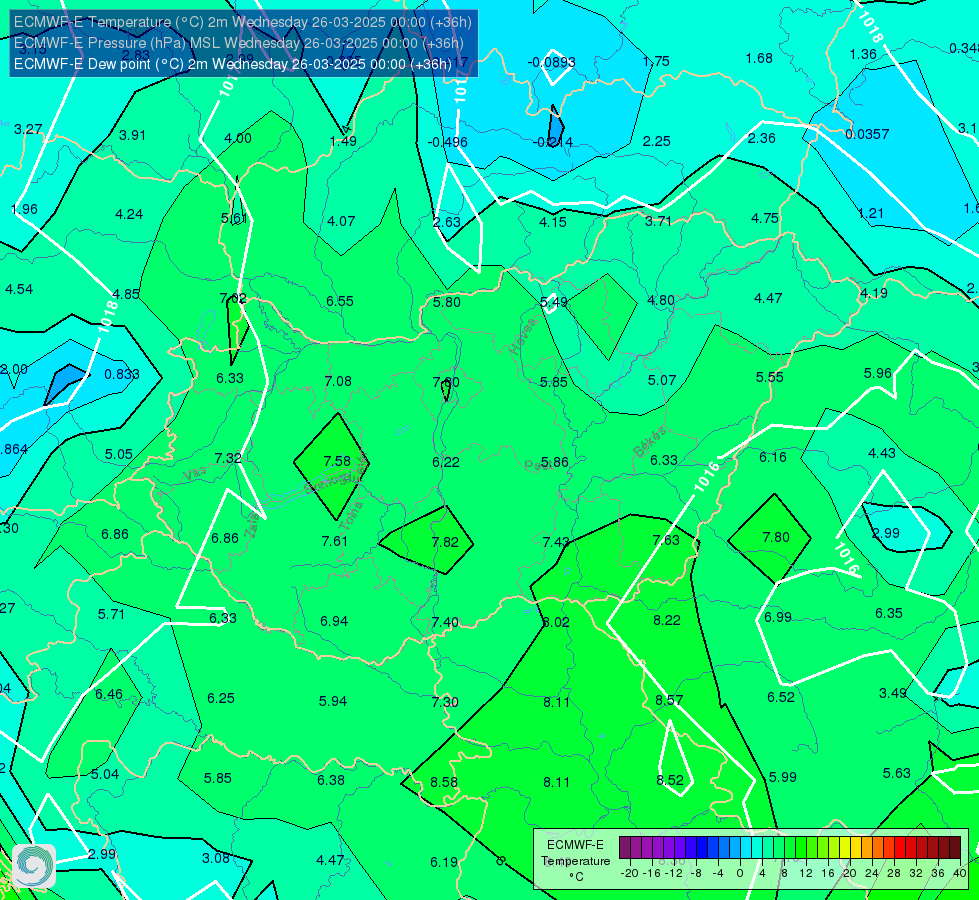This screenshot has width=979, height=900.
Task: Click the 5.05 temperature value
Action: (x=119, y=454)
